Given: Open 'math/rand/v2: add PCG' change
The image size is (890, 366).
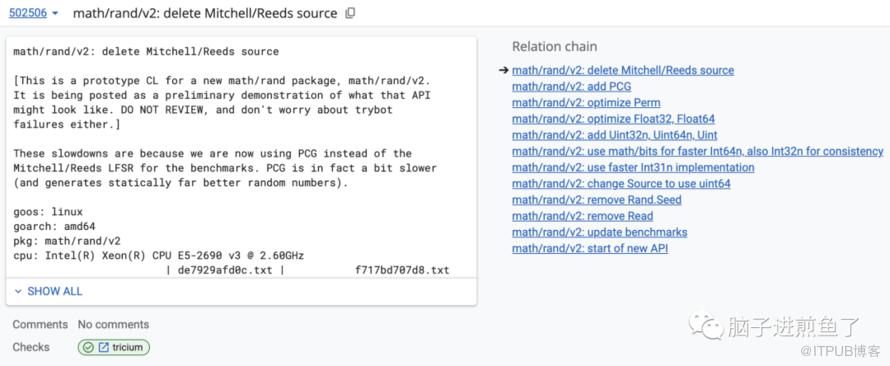Looking at the screenshot, I should 571,86.
